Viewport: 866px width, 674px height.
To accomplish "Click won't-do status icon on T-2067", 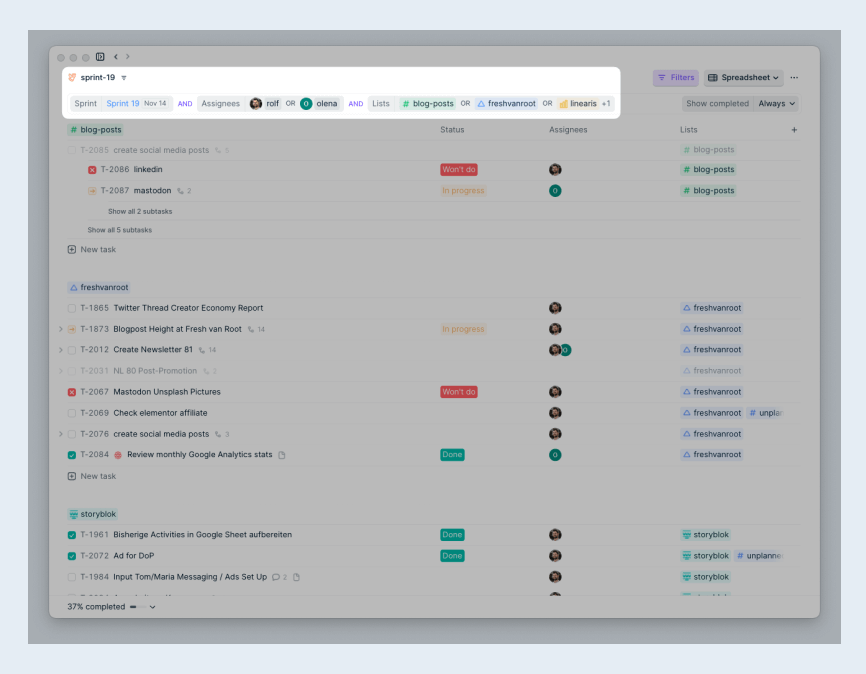I will [72, 392].
